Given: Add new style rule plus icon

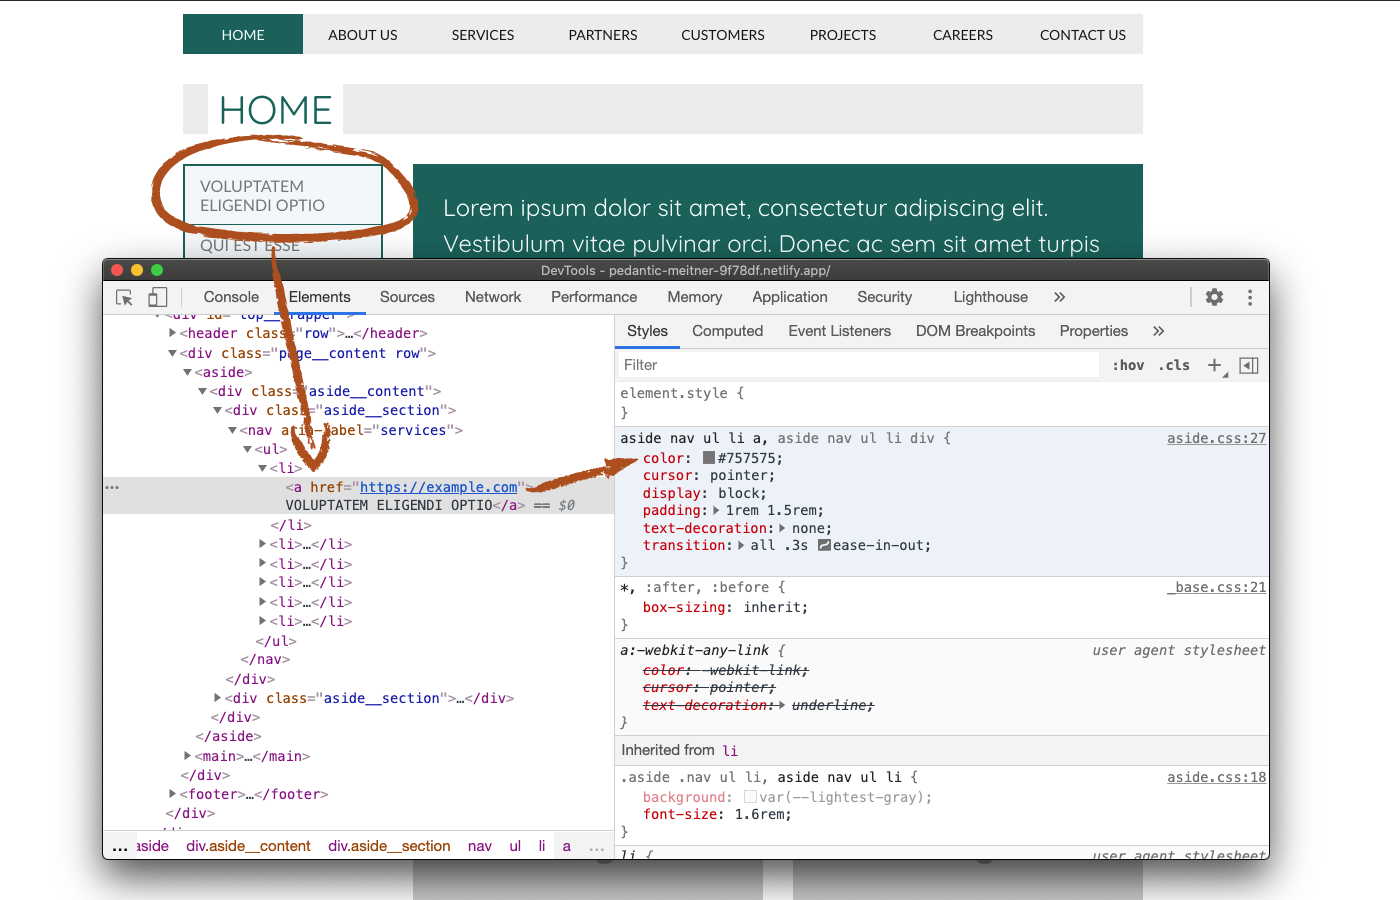Looking at the screenshot, I should (x=1215, y=365).
